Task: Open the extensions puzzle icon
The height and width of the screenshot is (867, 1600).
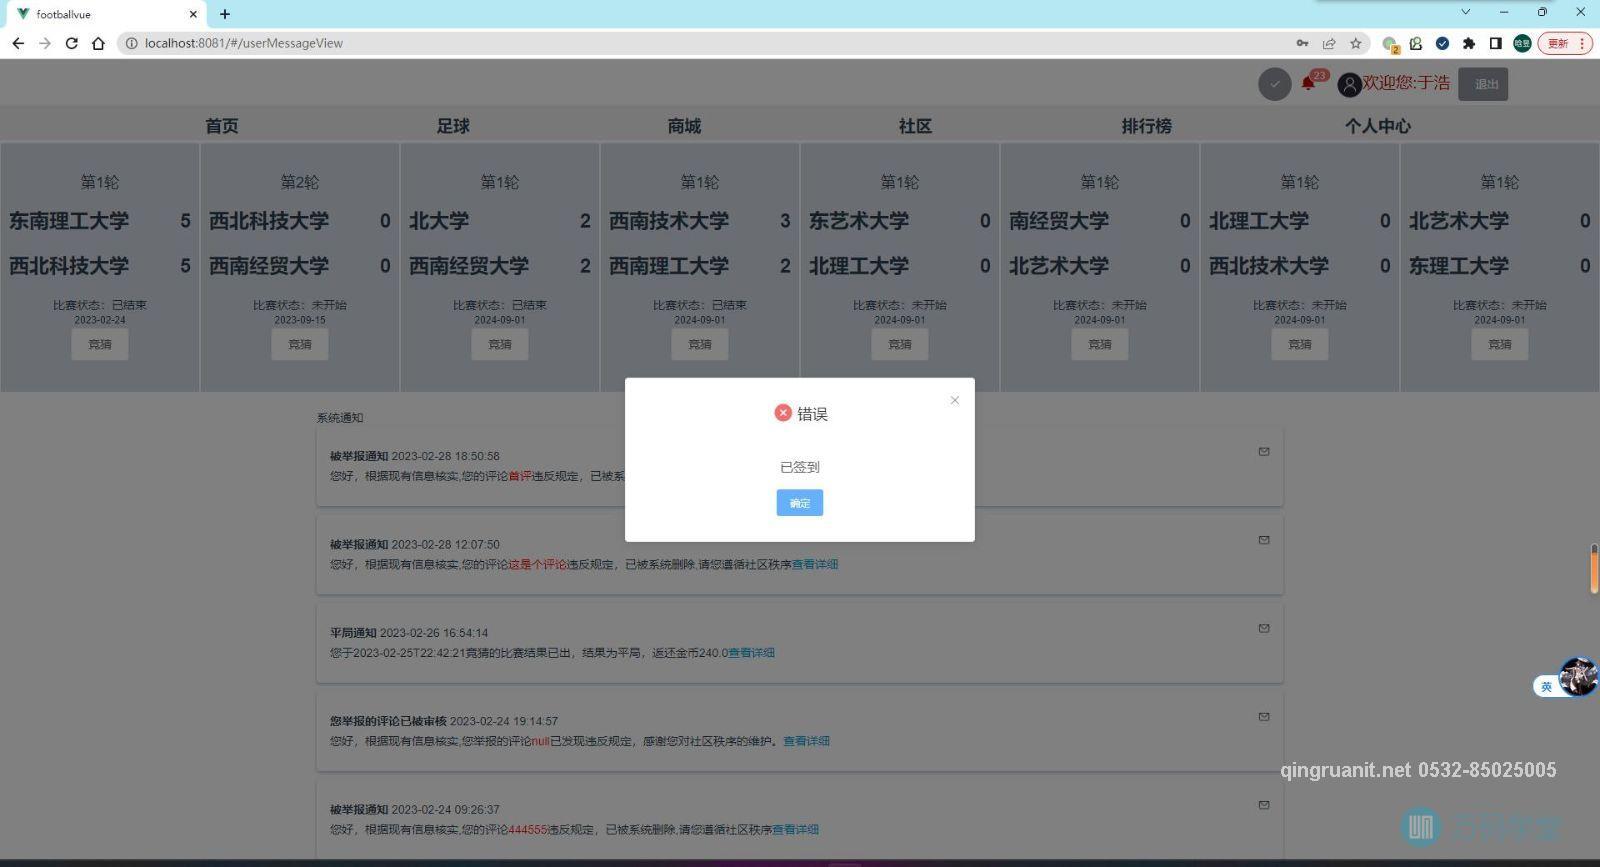Action: point(1469,43)
